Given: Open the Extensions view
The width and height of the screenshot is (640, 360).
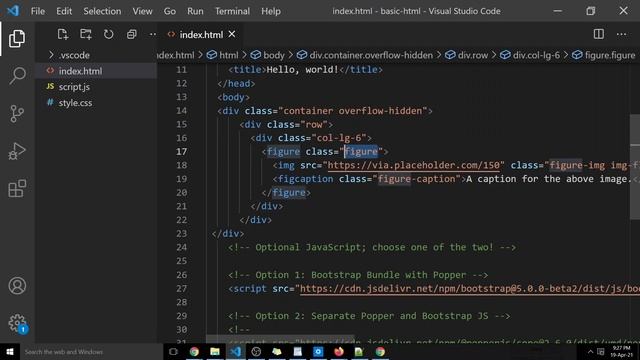Looking at the screenshot, I should pyautogui.click(x=17, y=188).
